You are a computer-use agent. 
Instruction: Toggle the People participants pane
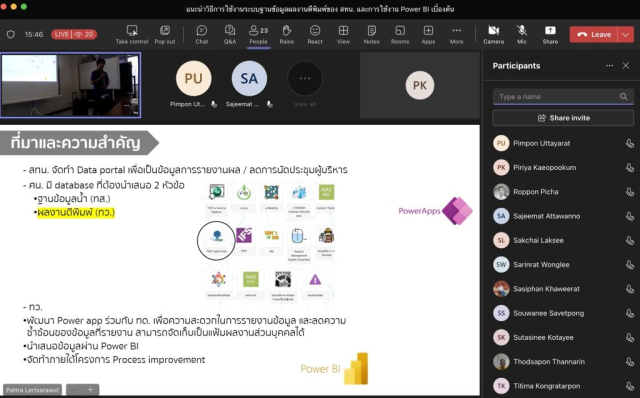(x=258, y=35)
